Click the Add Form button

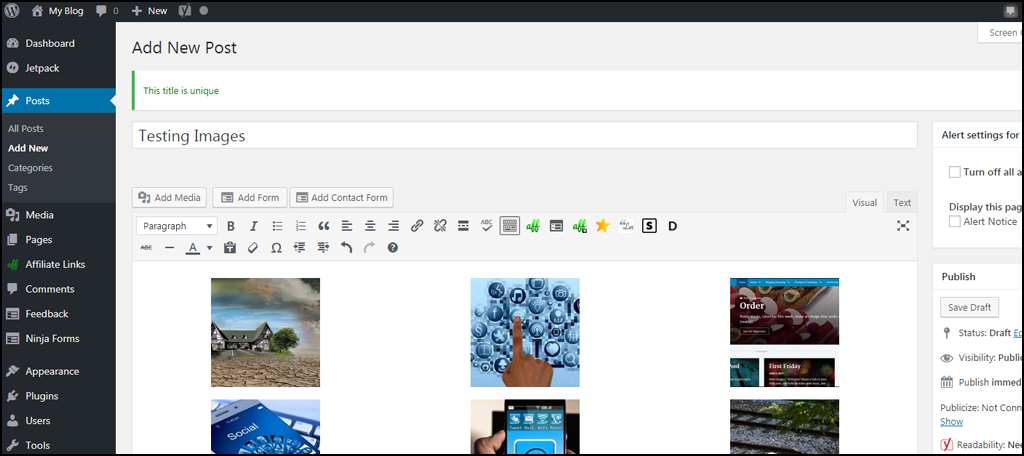click(x=250, y=197)
